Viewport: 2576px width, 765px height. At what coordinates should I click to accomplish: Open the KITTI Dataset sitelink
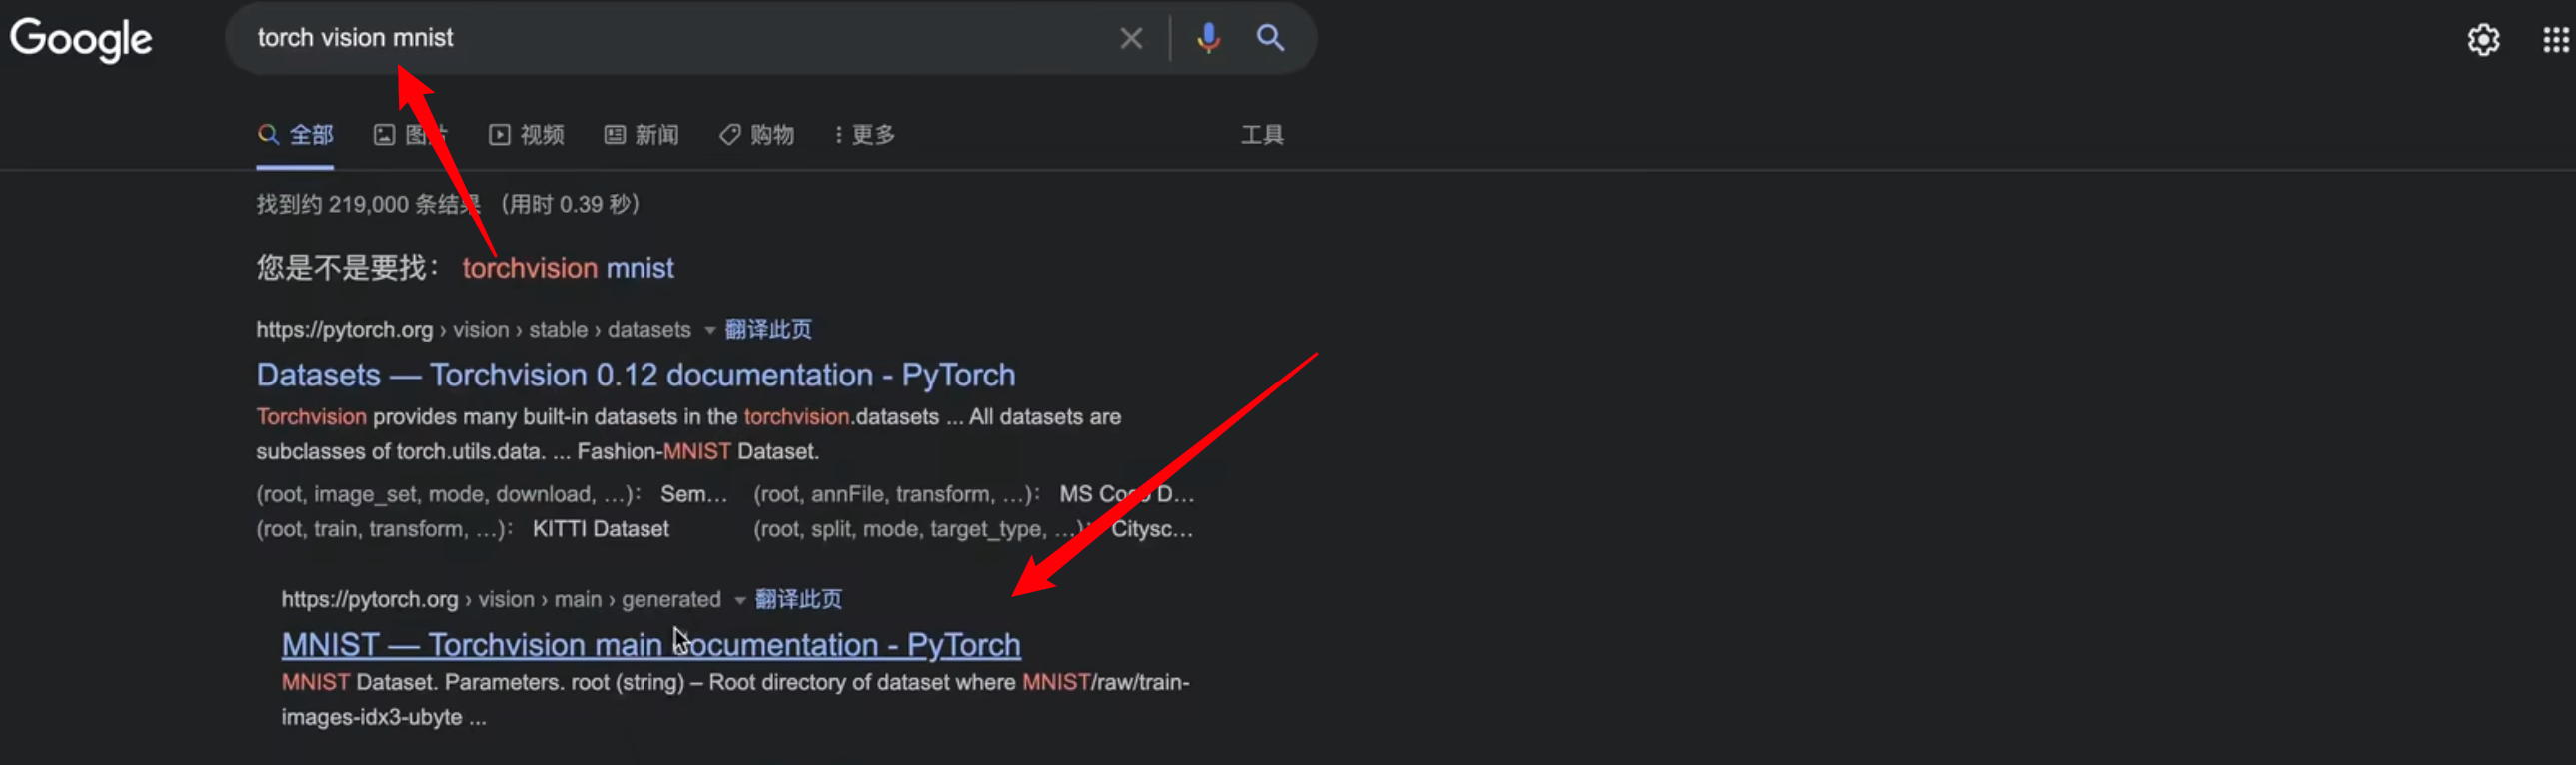(600, 529)
